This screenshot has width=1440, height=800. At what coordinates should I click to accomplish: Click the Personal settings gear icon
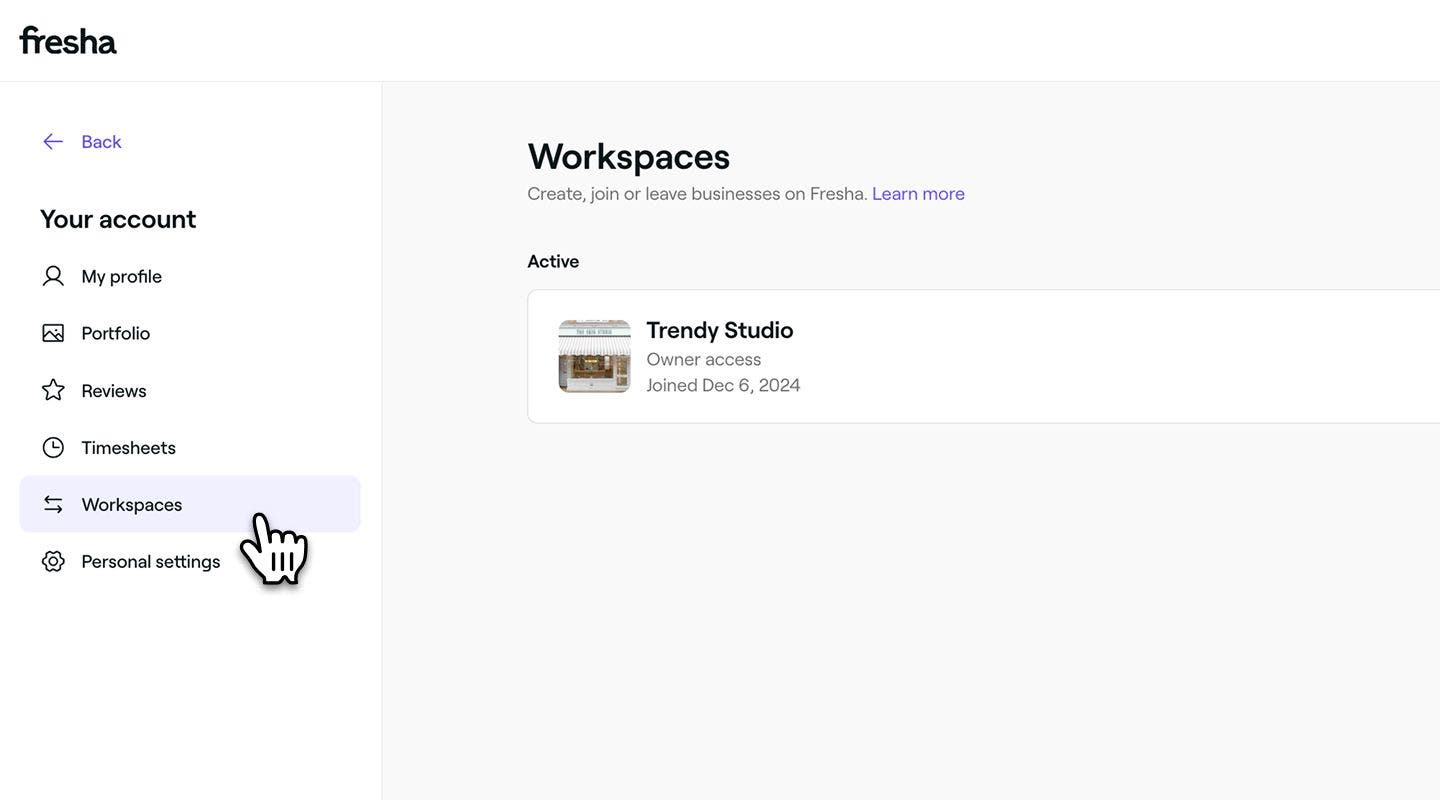pyautogui.click(x=53, y=561)
